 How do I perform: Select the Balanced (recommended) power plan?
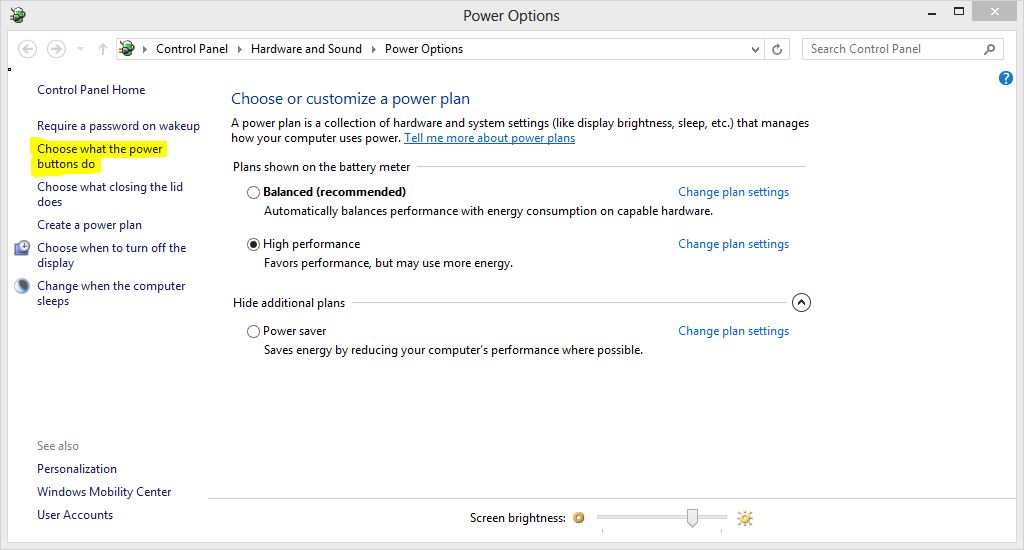click(x=253, y=192)
